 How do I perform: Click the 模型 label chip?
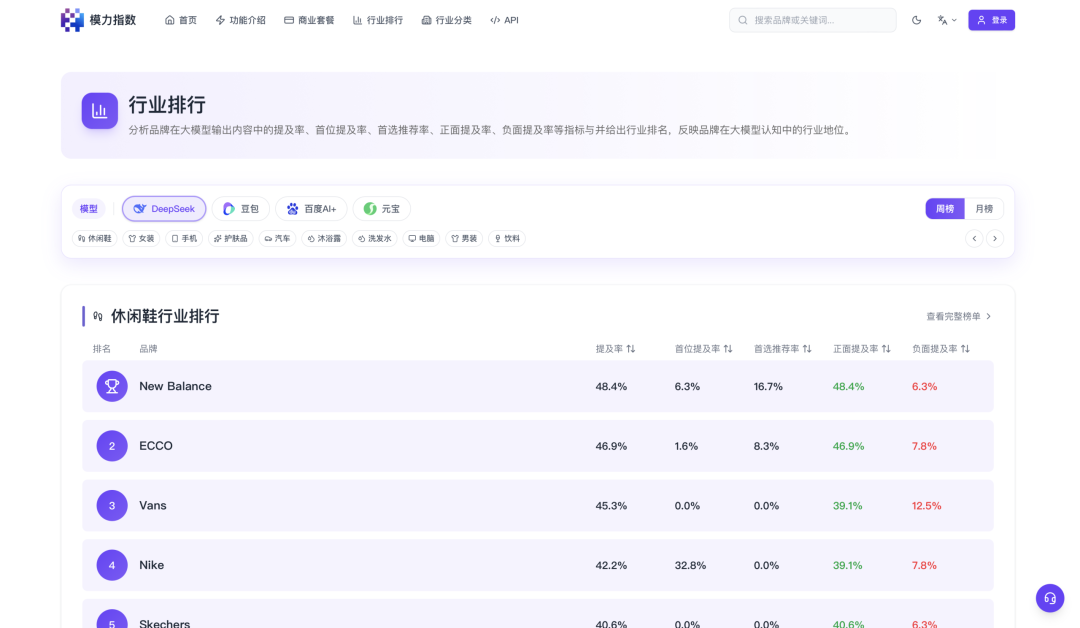pyautogui.click(x=89, y=209)
